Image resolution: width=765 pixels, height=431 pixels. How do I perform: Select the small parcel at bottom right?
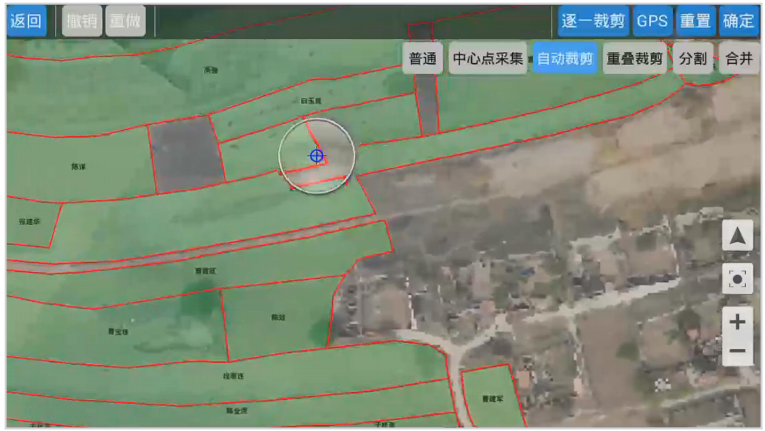491,395
